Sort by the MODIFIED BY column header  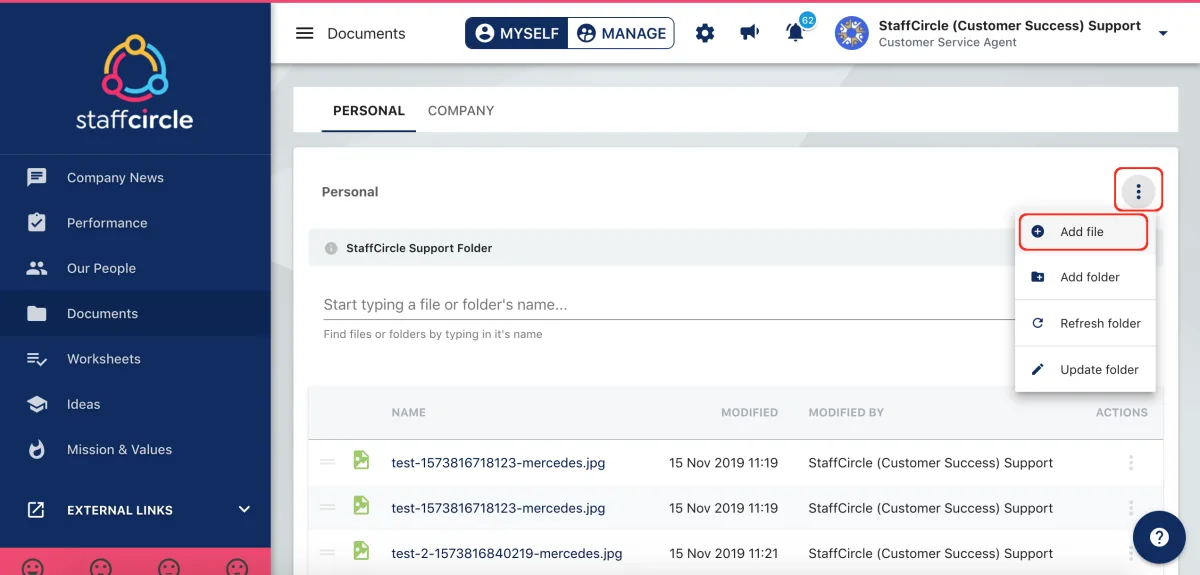tap(846, 412)
